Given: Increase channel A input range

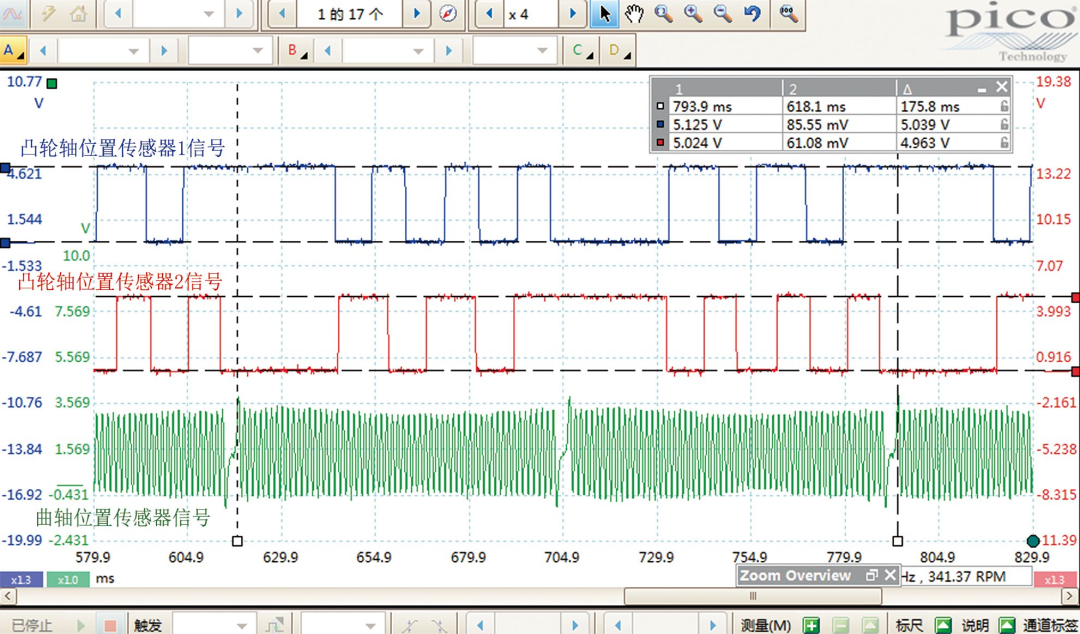Looking at the screenshot, I should (x=164, y=50).
